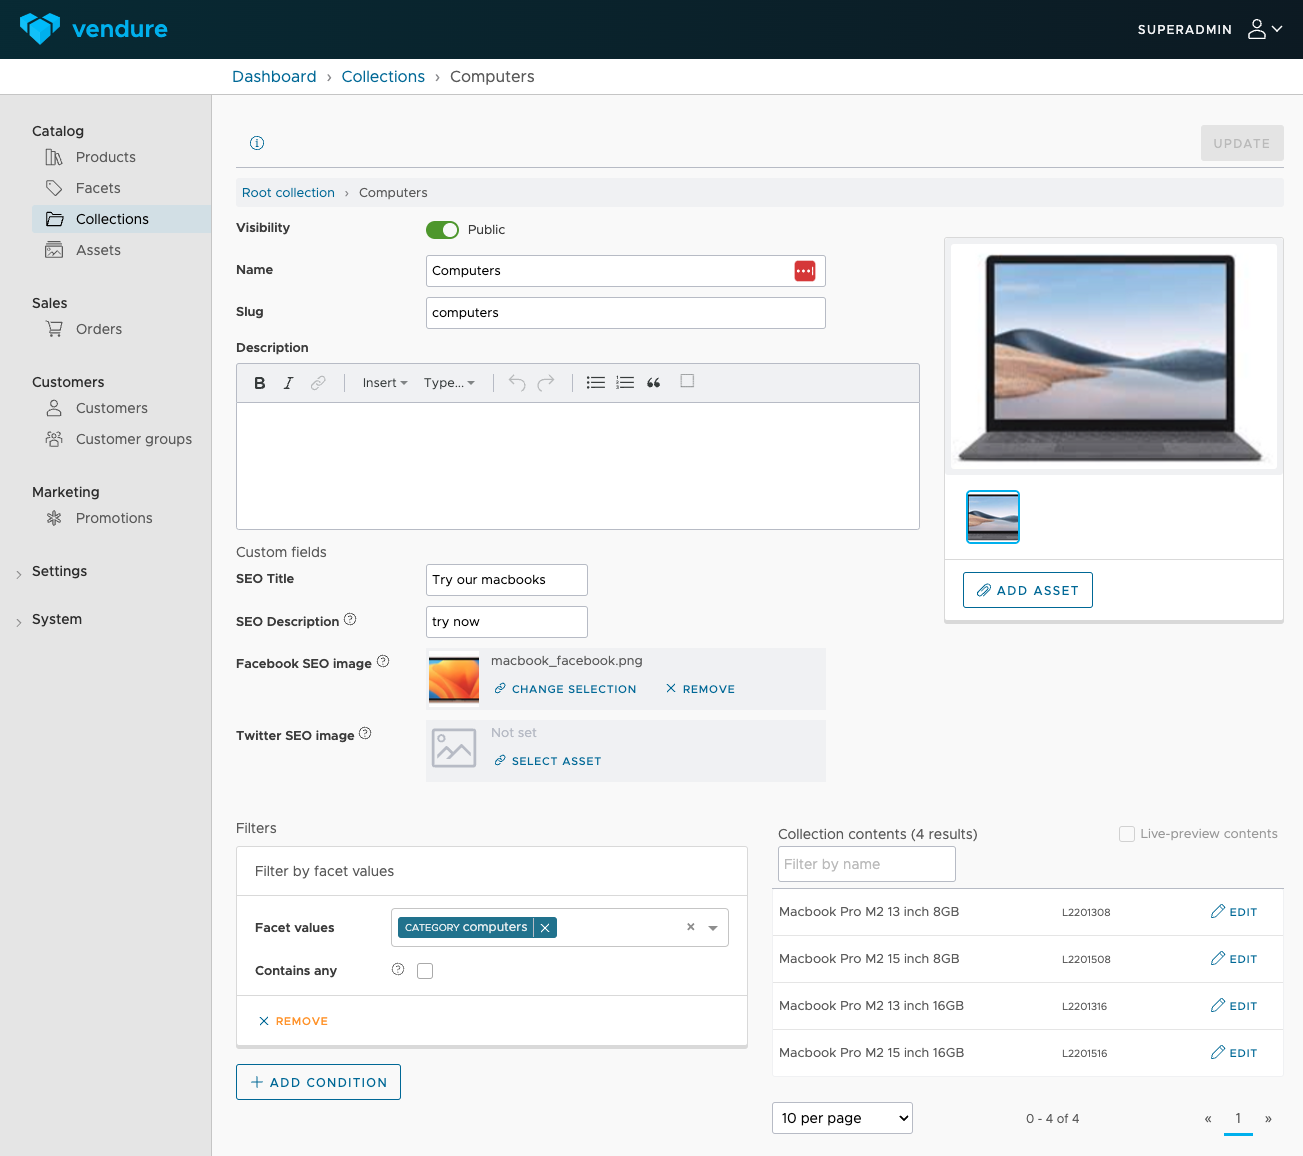The image size is (1303, 1156).
Task: Open the Facets sidebar item
Action: (x=98, y=188)
